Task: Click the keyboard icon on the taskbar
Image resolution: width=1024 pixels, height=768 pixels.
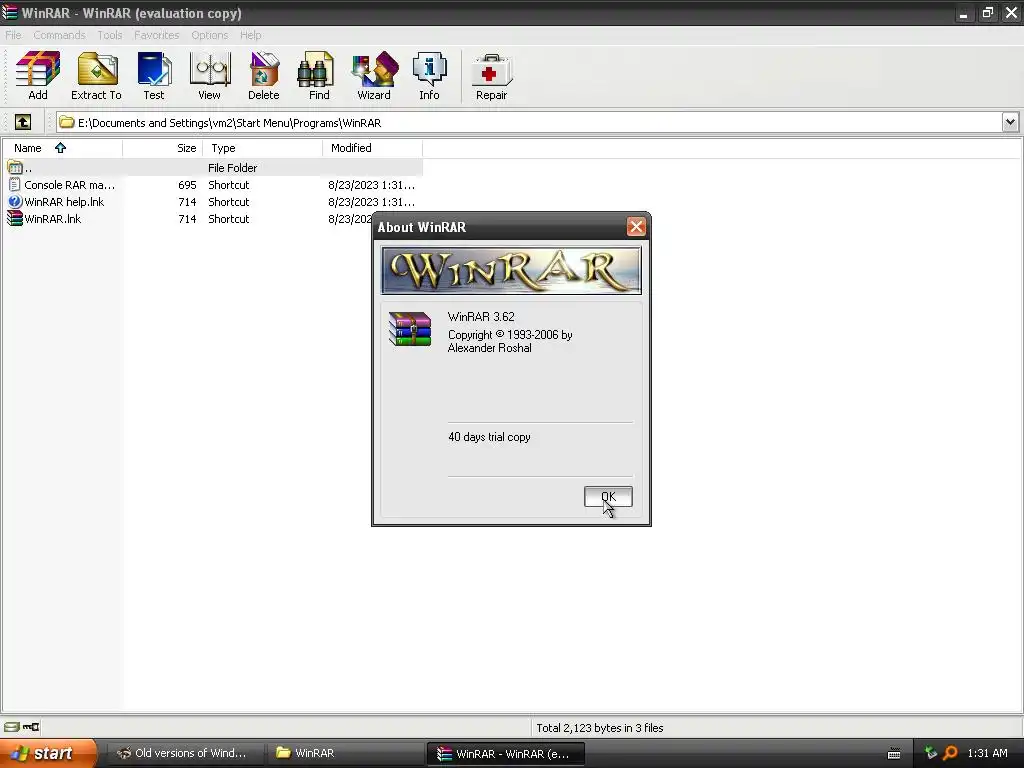Action: pos(894,754)
